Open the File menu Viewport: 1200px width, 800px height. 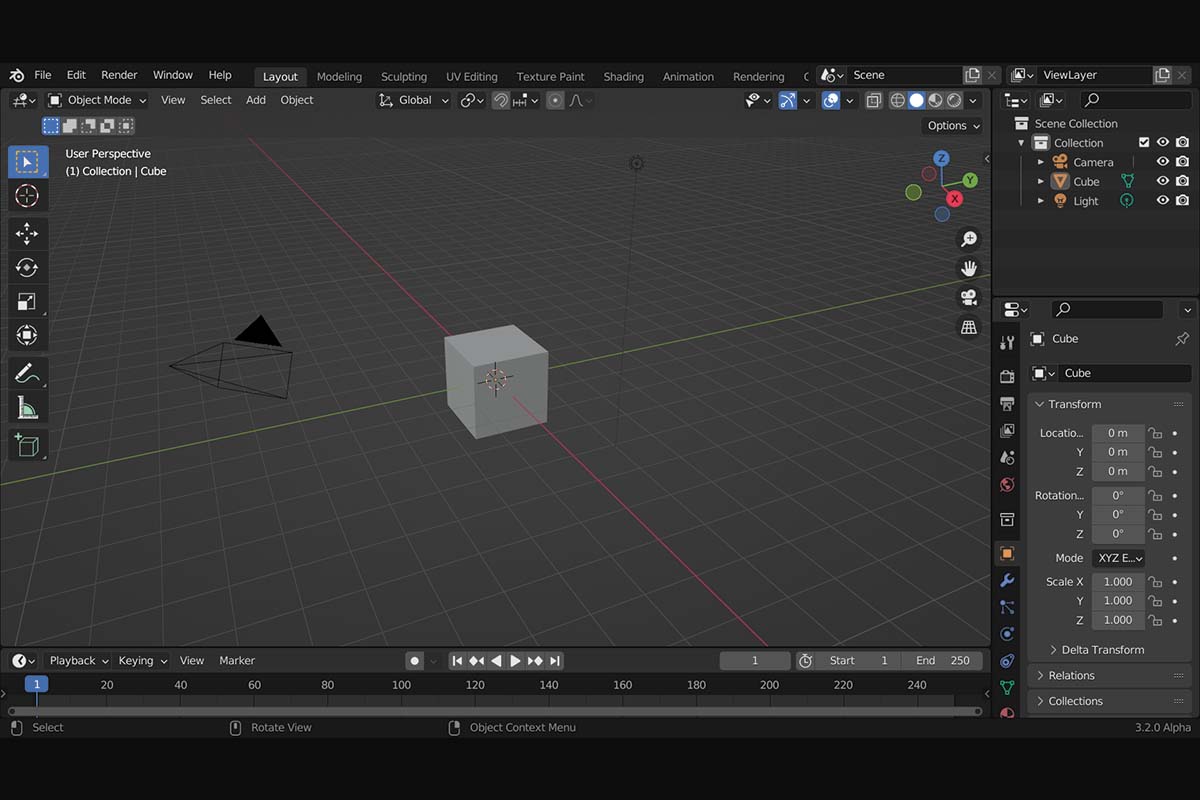pyautogui.click(x=43, y=75)
